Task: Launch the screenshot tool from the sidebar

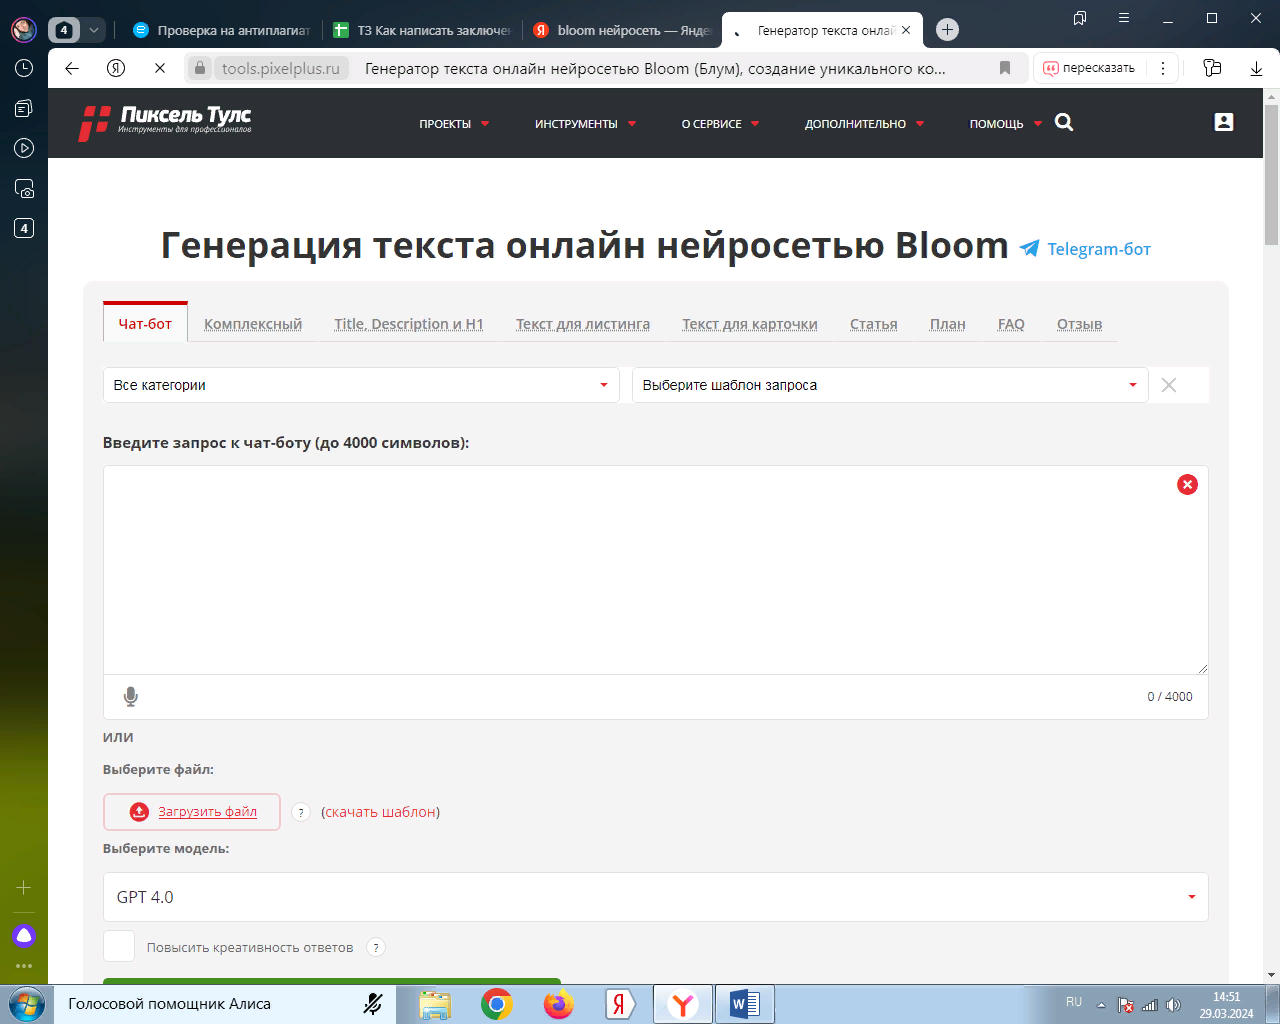Action: (x=24, y=188)
